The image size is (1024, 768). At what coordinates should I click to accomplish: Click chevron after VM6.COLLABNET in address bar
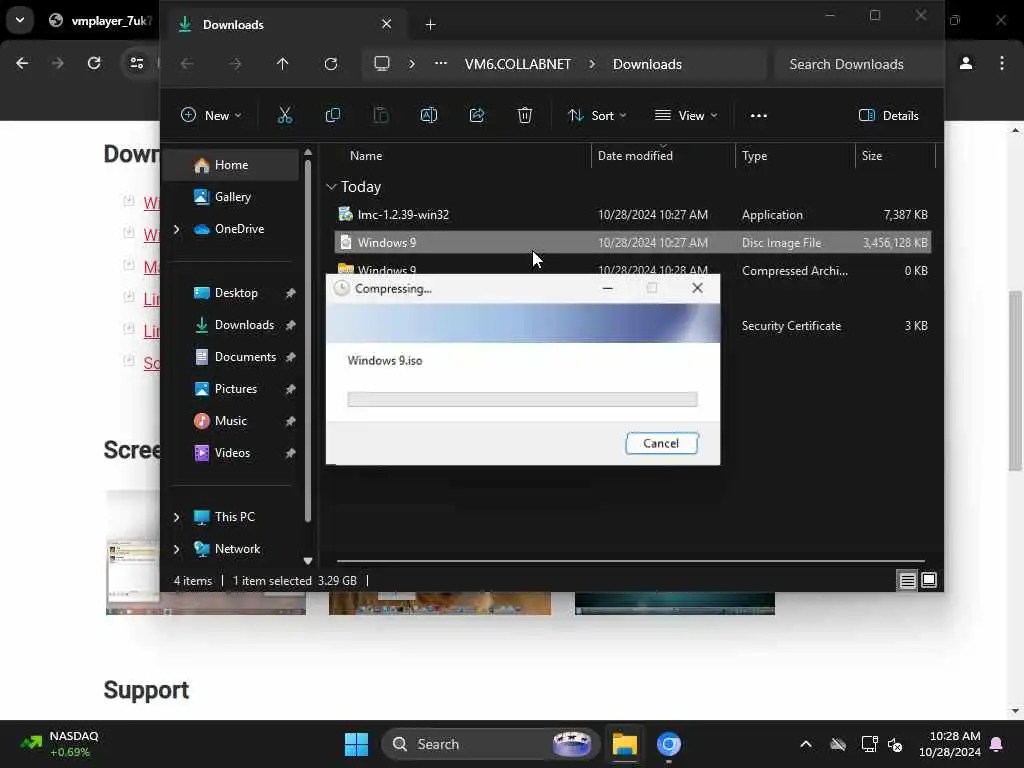coord(592,64)
